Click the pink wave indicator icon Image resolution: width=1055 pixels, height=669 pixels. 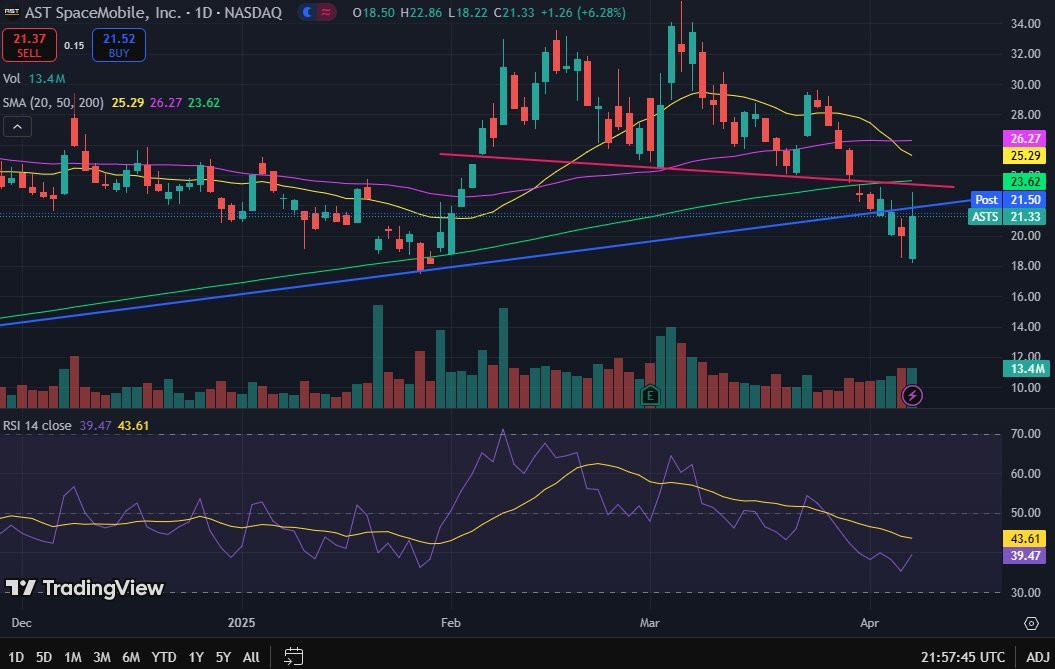pyautogui.click(x=326, y=13)
